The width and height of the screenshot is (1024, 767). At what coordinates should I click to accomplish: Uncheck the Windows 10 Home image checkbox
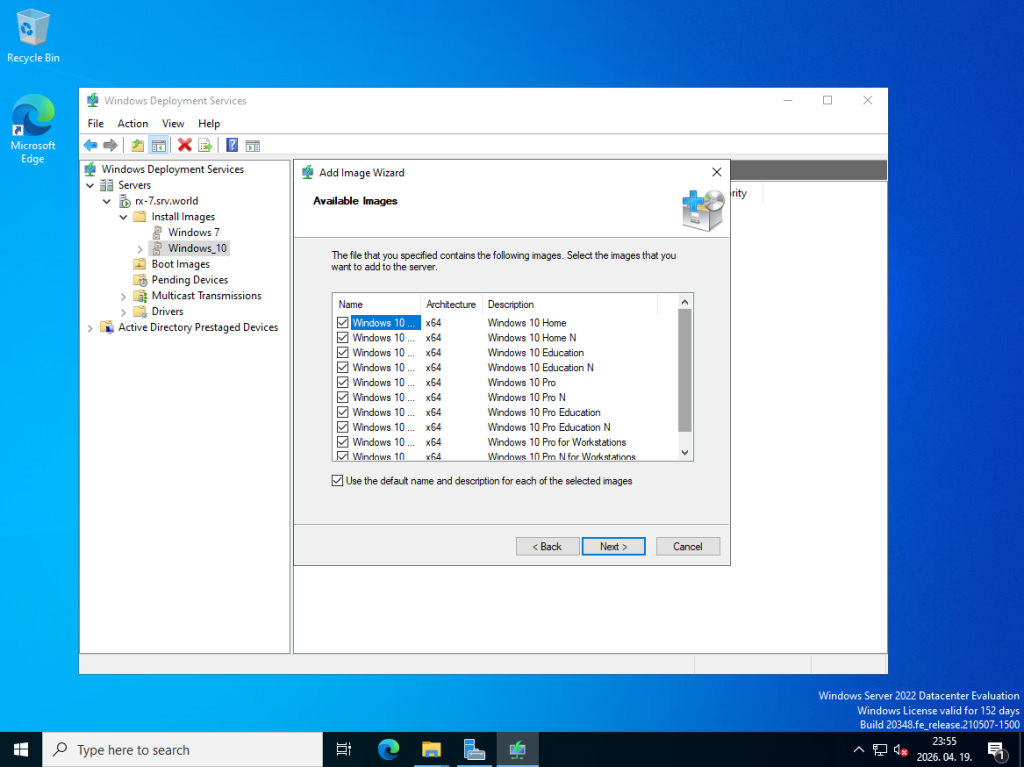[x=343, y=323]
